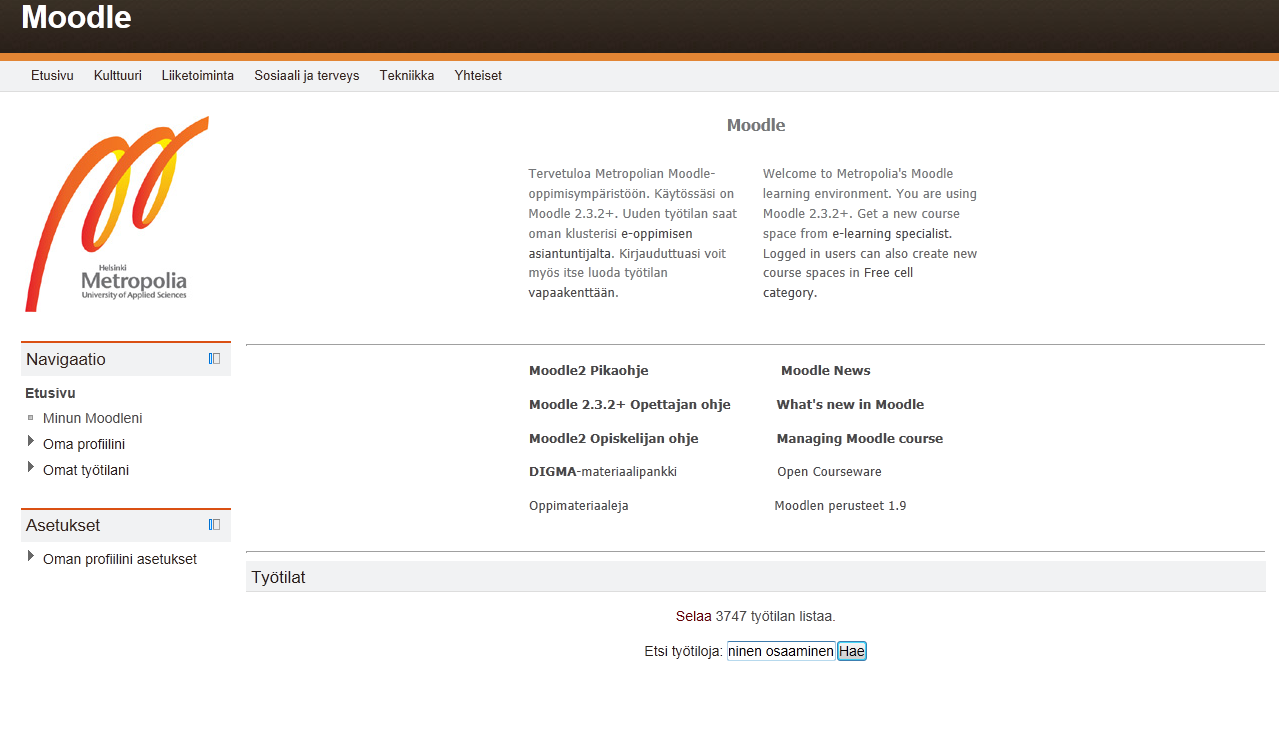Follow the e-learning specialist link
Viewport: 1279px width, 732px height.
click(890, 234)
